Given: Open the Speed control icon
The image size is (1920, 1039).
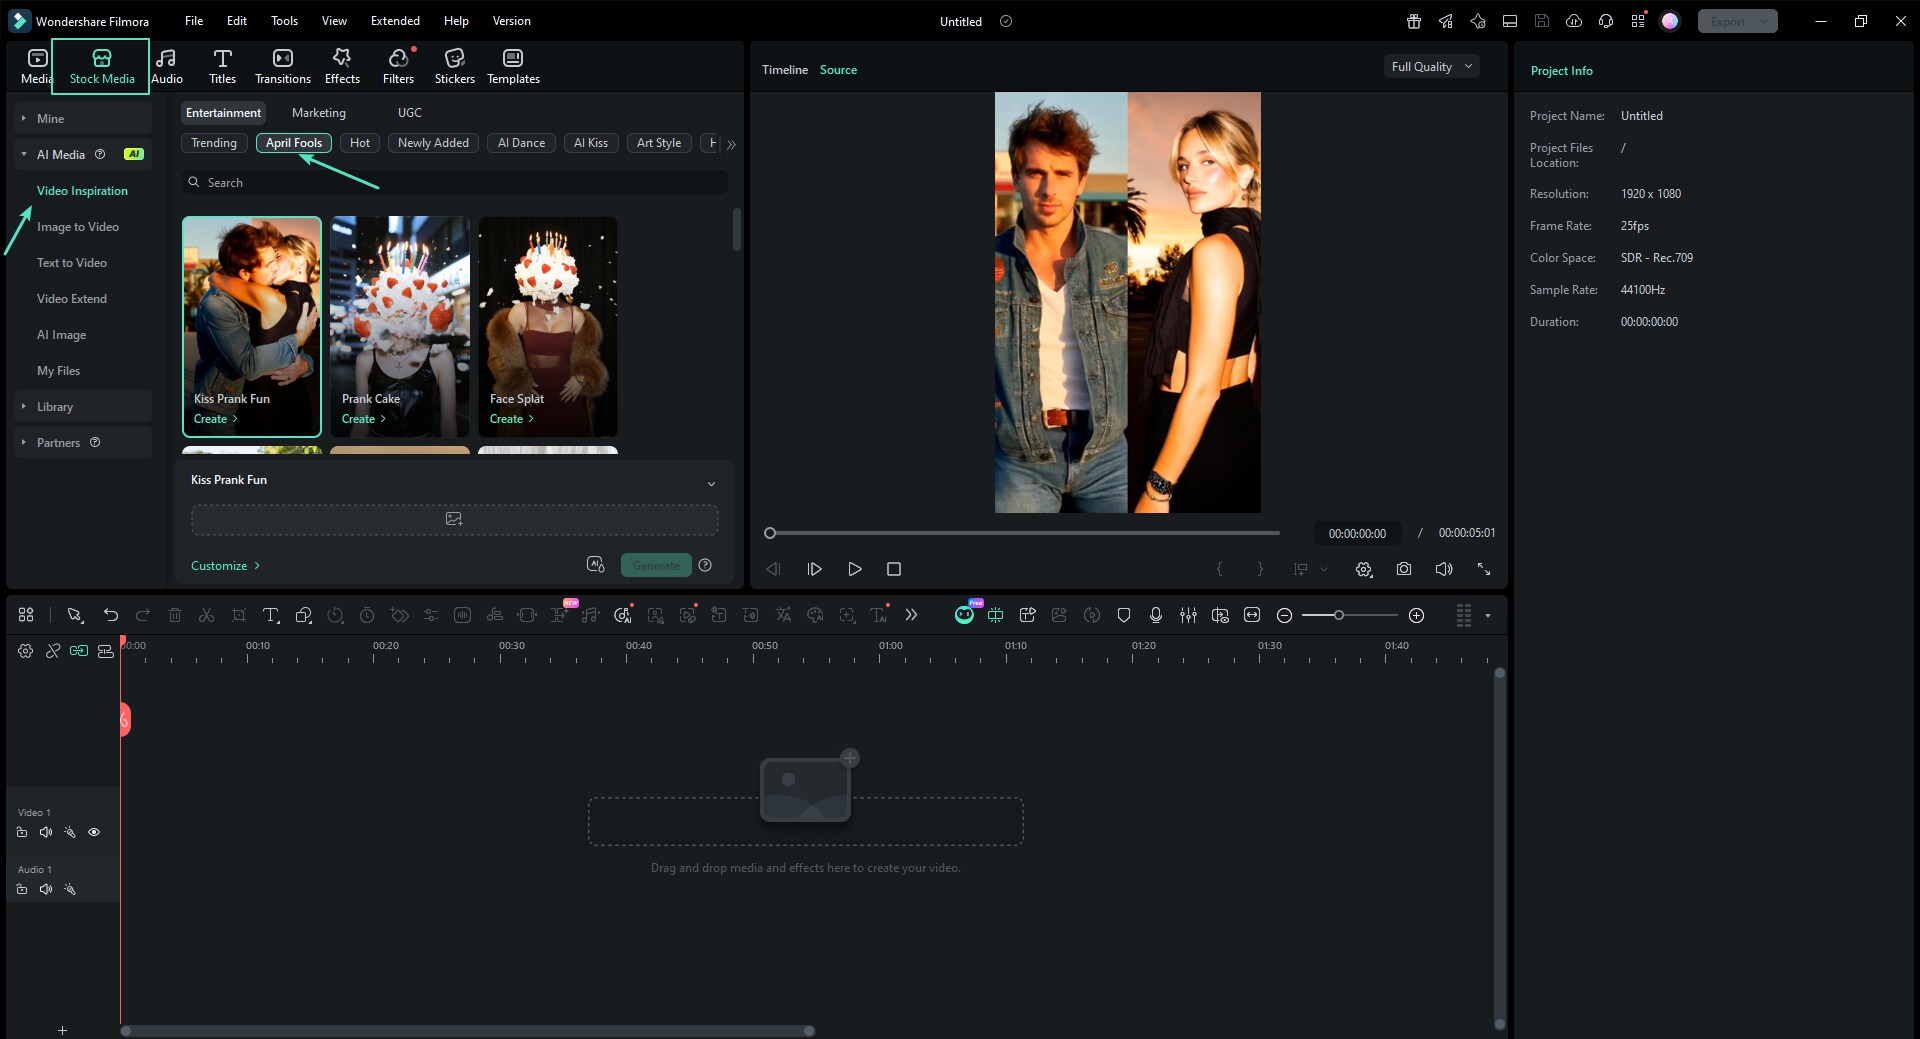Looking at the screenshot, I should pyautogui.click(x=334, y=615).
